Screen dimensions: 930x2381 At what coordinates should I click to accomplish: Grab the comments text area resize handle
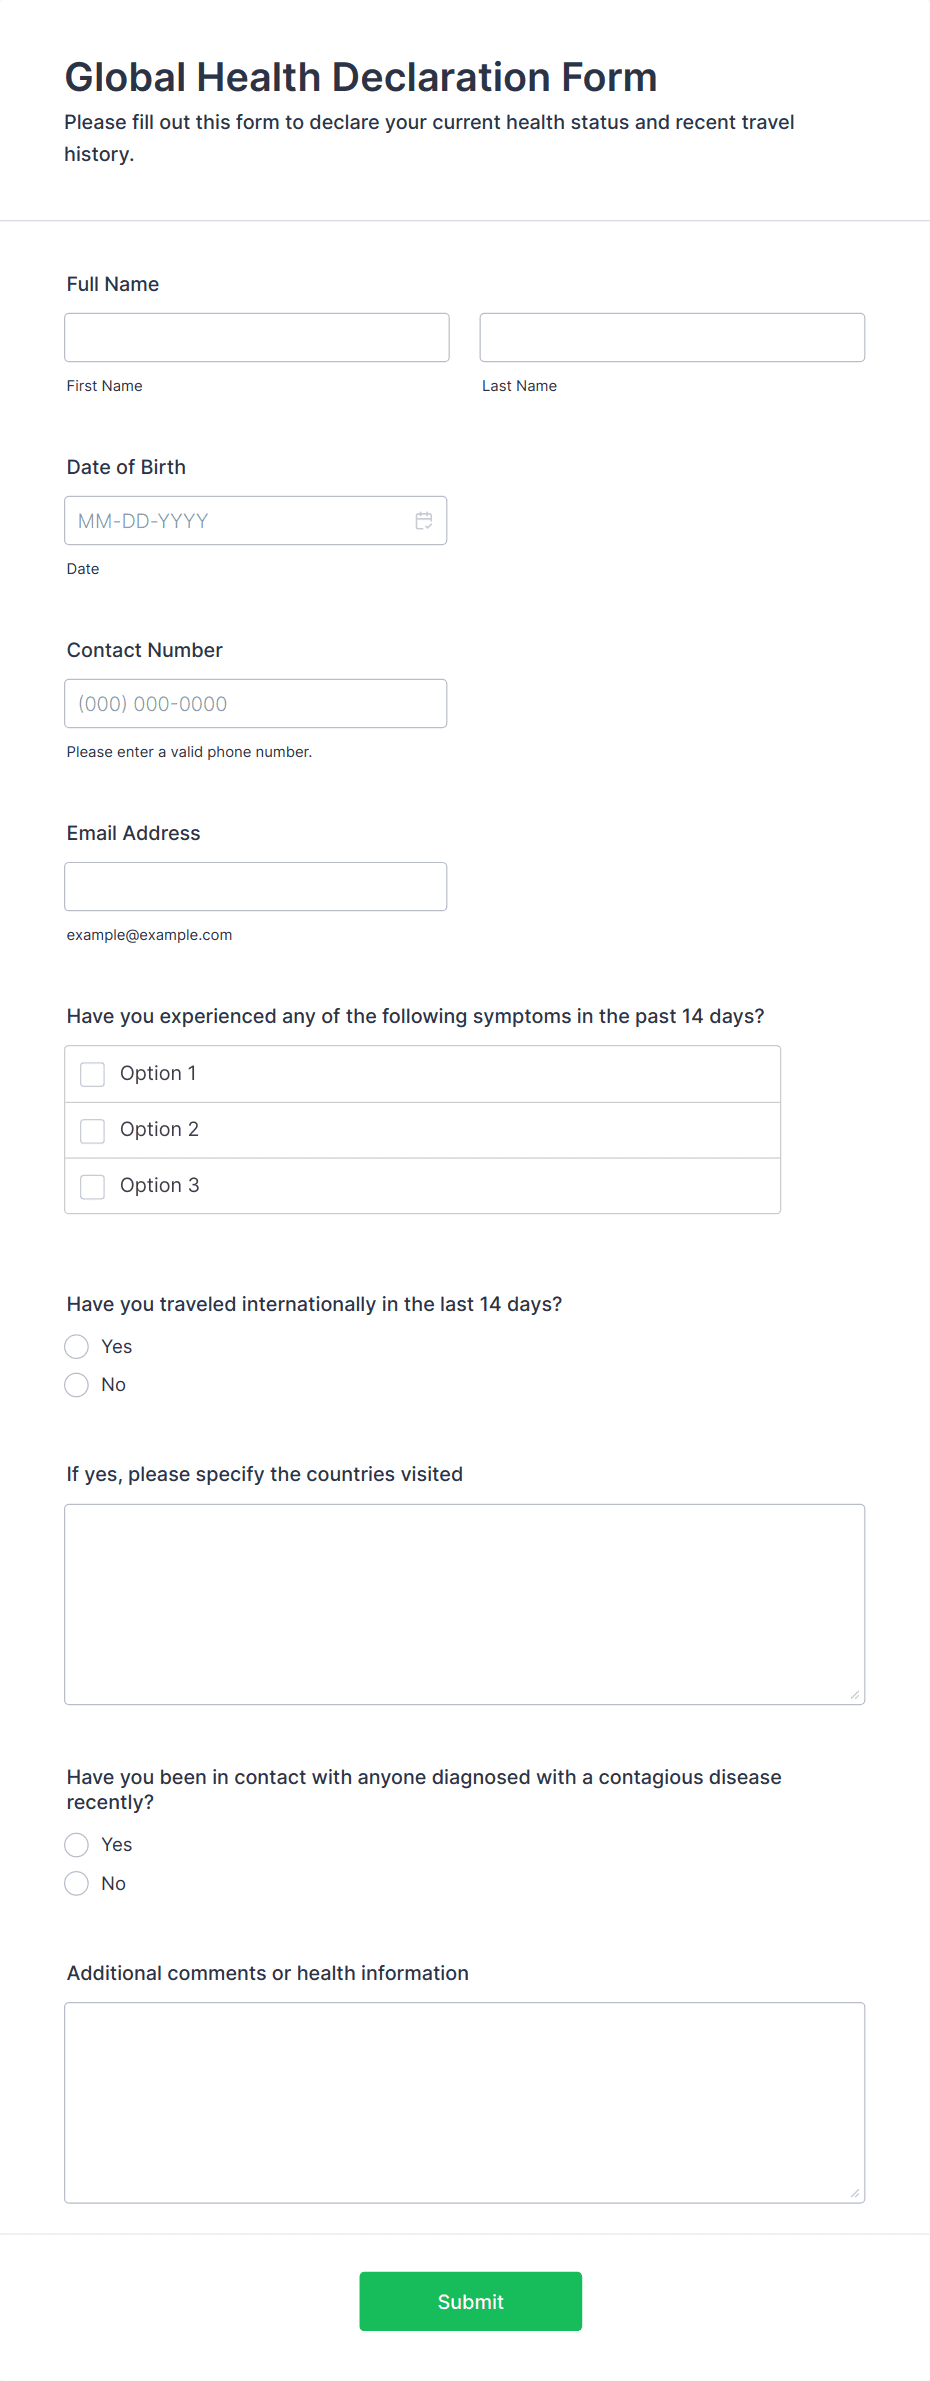[x=855, y=2193]
